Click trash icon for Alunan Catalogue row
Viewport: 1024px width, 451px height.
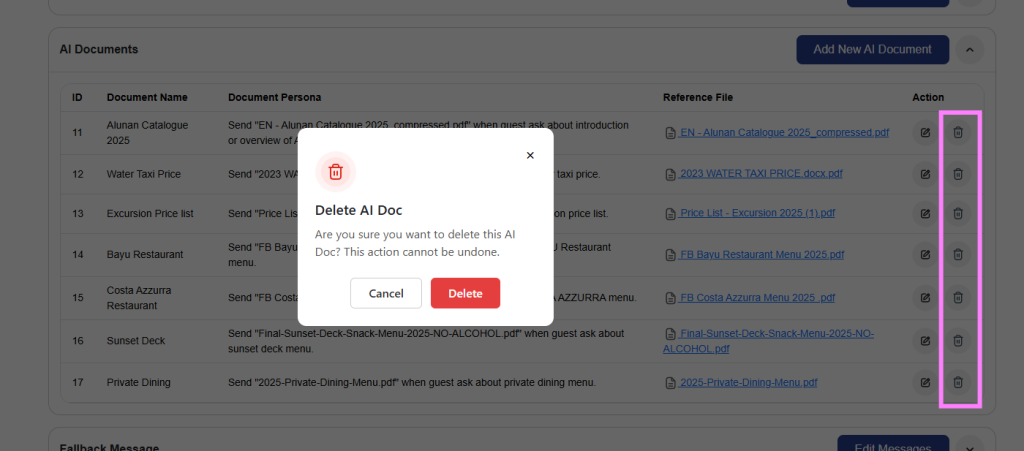click(957, 132)
